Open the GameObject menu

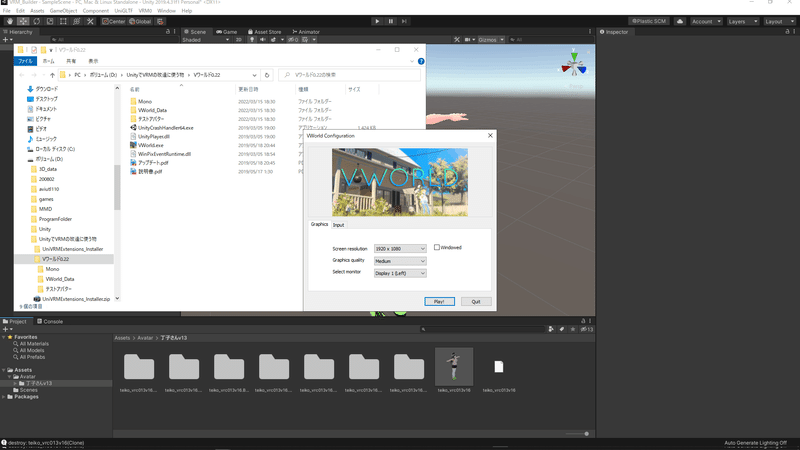pos(63,11)
